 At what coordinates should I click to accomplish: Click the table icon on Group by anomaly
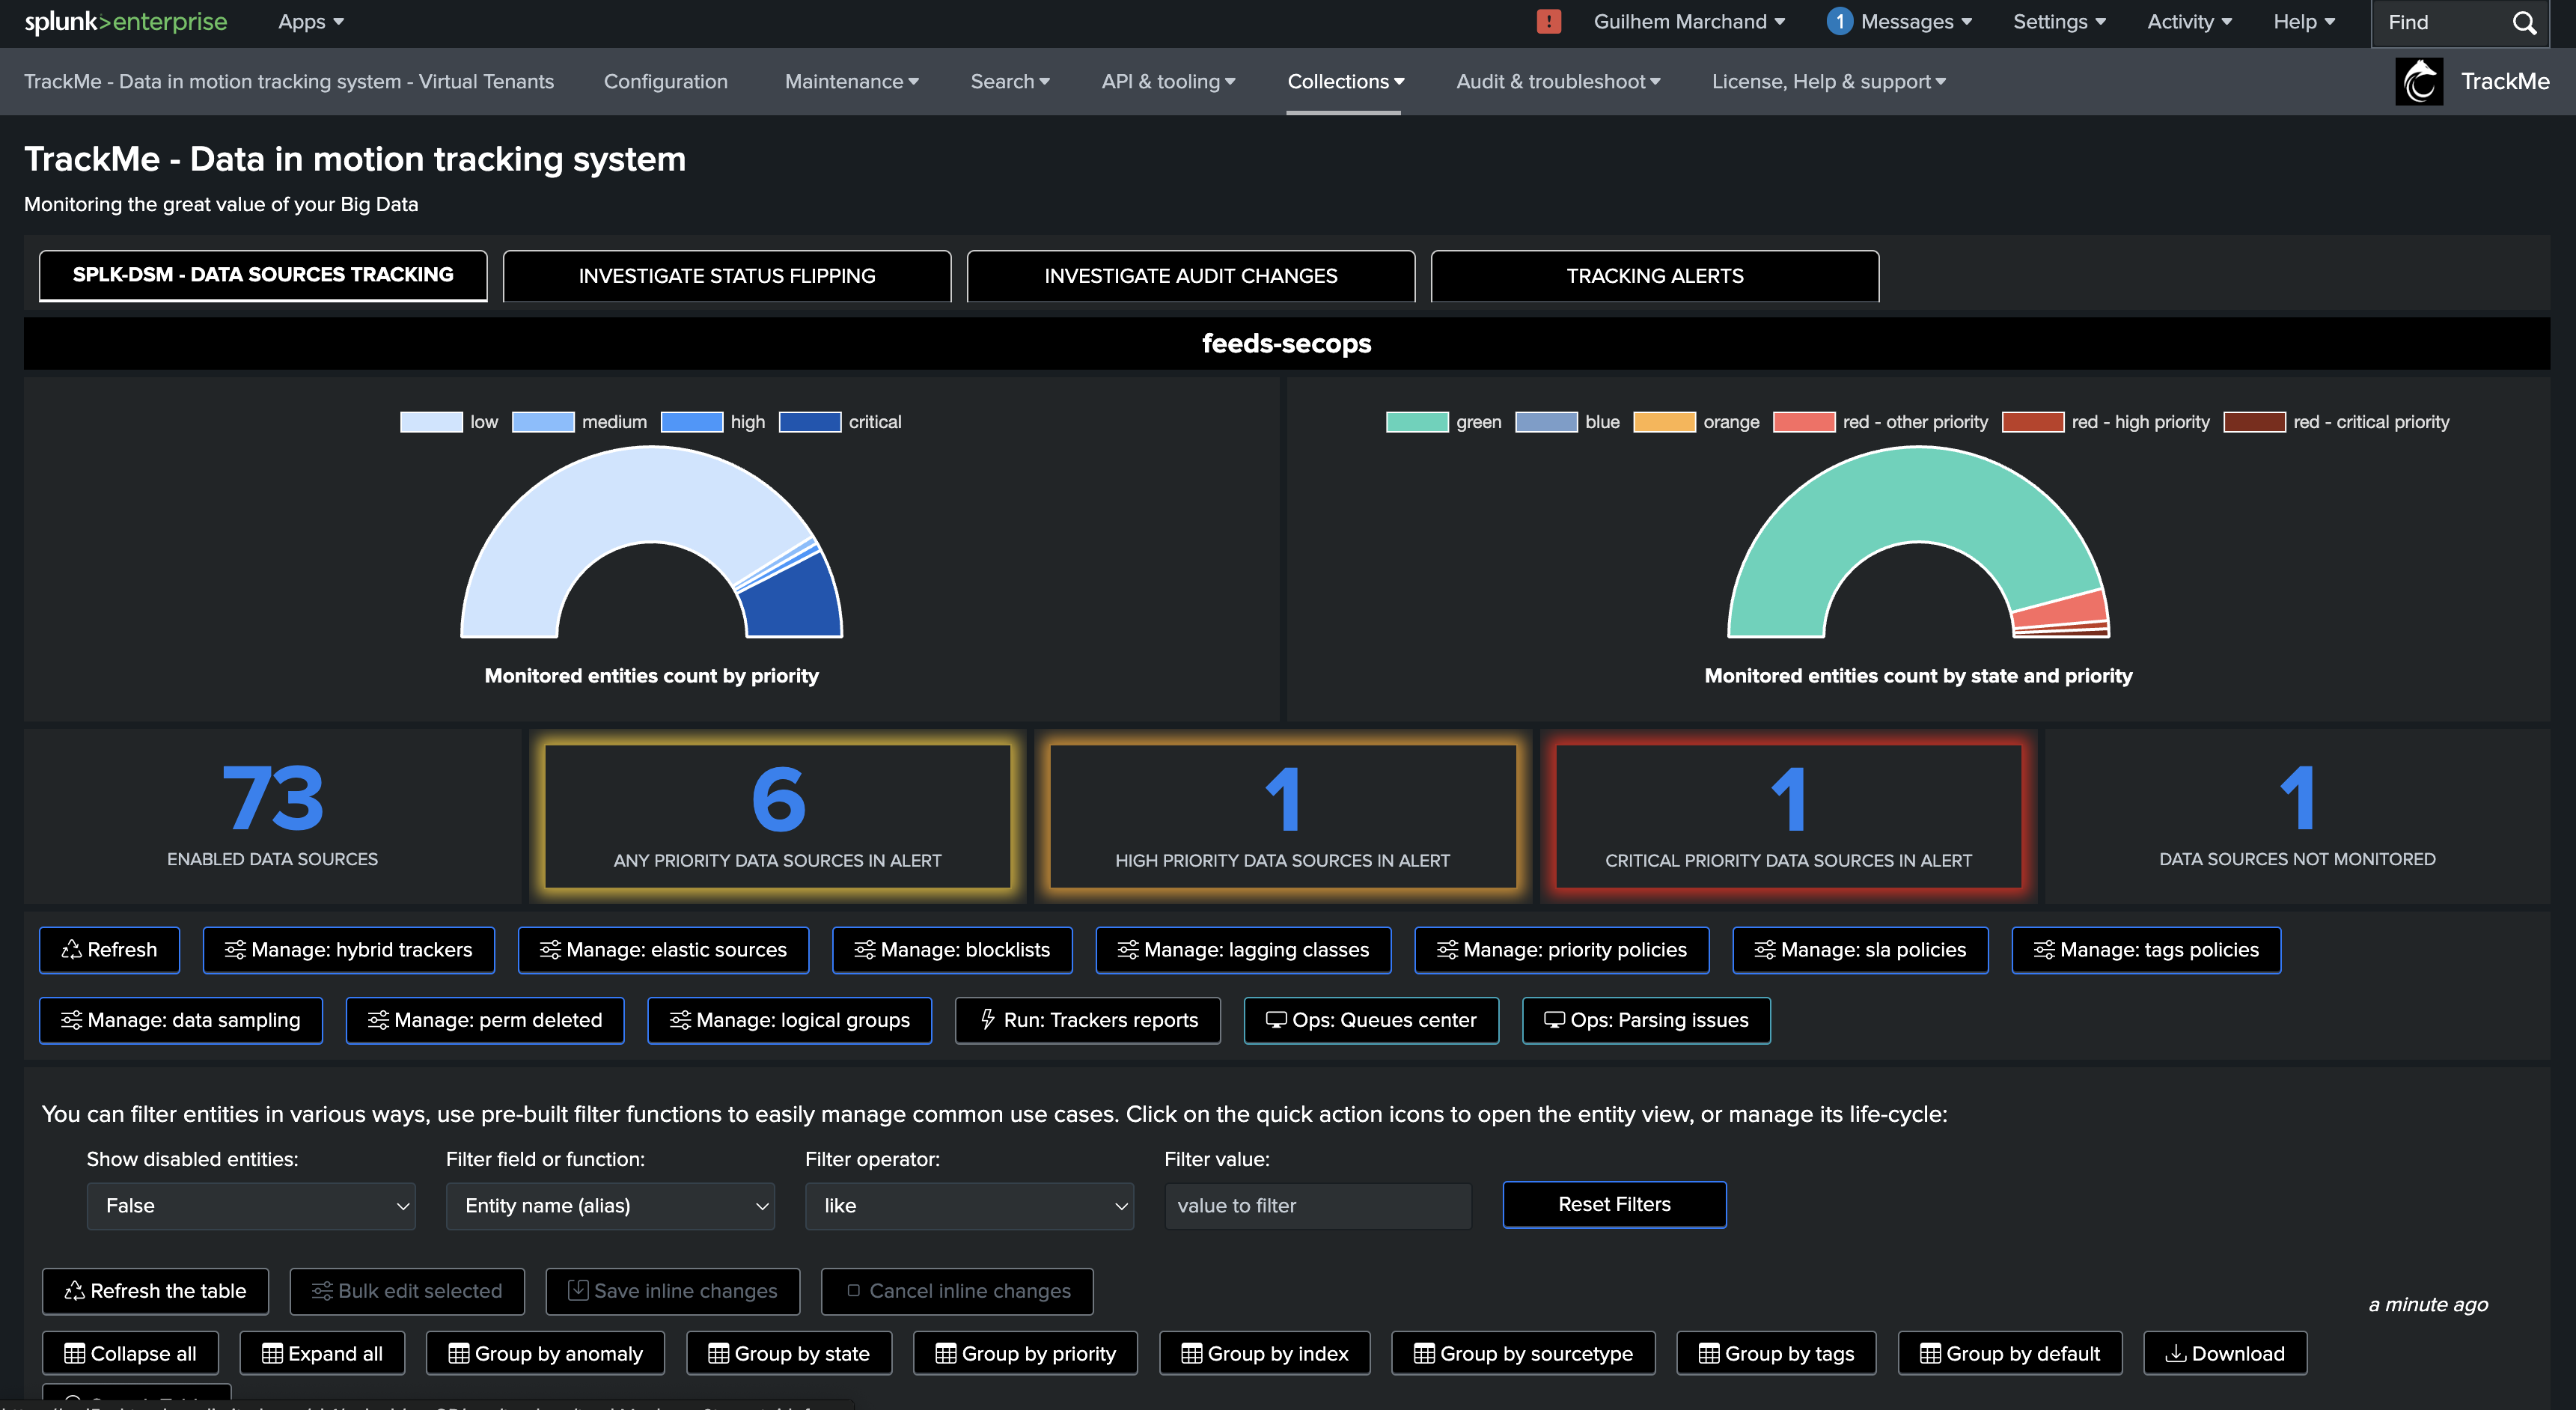458,1353
